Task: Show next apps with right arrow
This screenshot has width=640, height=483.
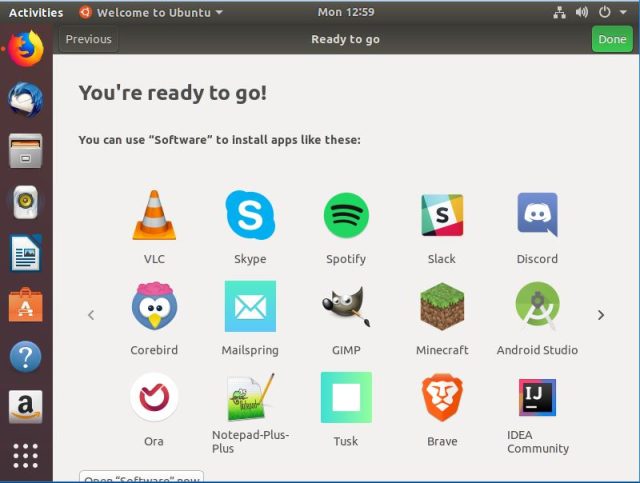Action: (x=601, y=315)
